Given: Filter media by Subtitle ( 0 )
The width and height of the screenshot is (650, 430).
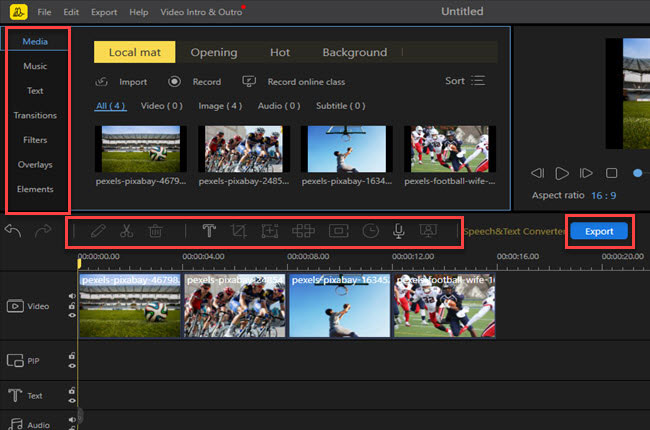Looking at the screenshot, I should click(x=340, y=106).
